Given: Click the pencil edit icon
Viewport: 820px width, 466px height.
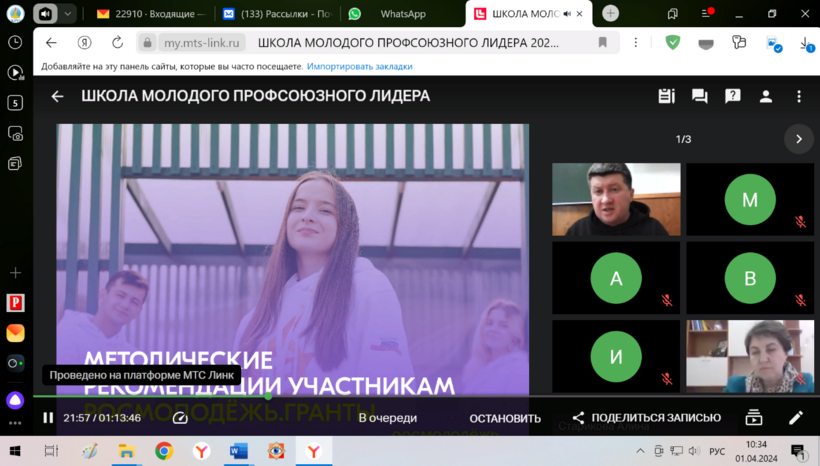Looking at the screenshot, I should click(795, 417).
